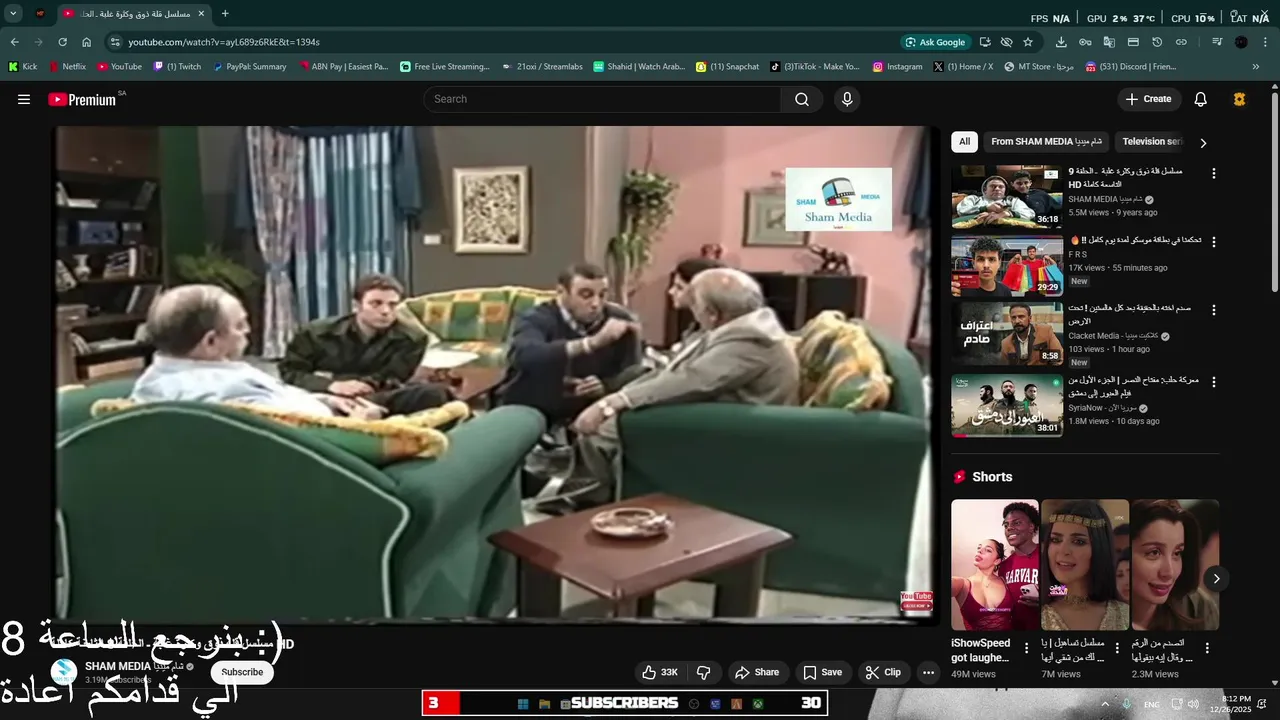This screenshot has height=720, width=1280.
Task: Like the video with 33K thumbs up
Action: [x=662, y=673]
